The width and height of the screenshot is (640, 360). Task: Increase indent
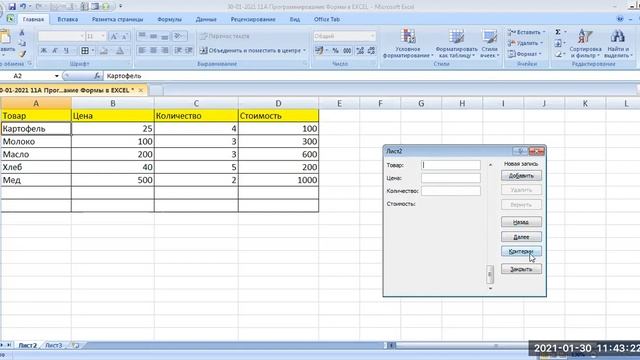[x=189, y=51]
